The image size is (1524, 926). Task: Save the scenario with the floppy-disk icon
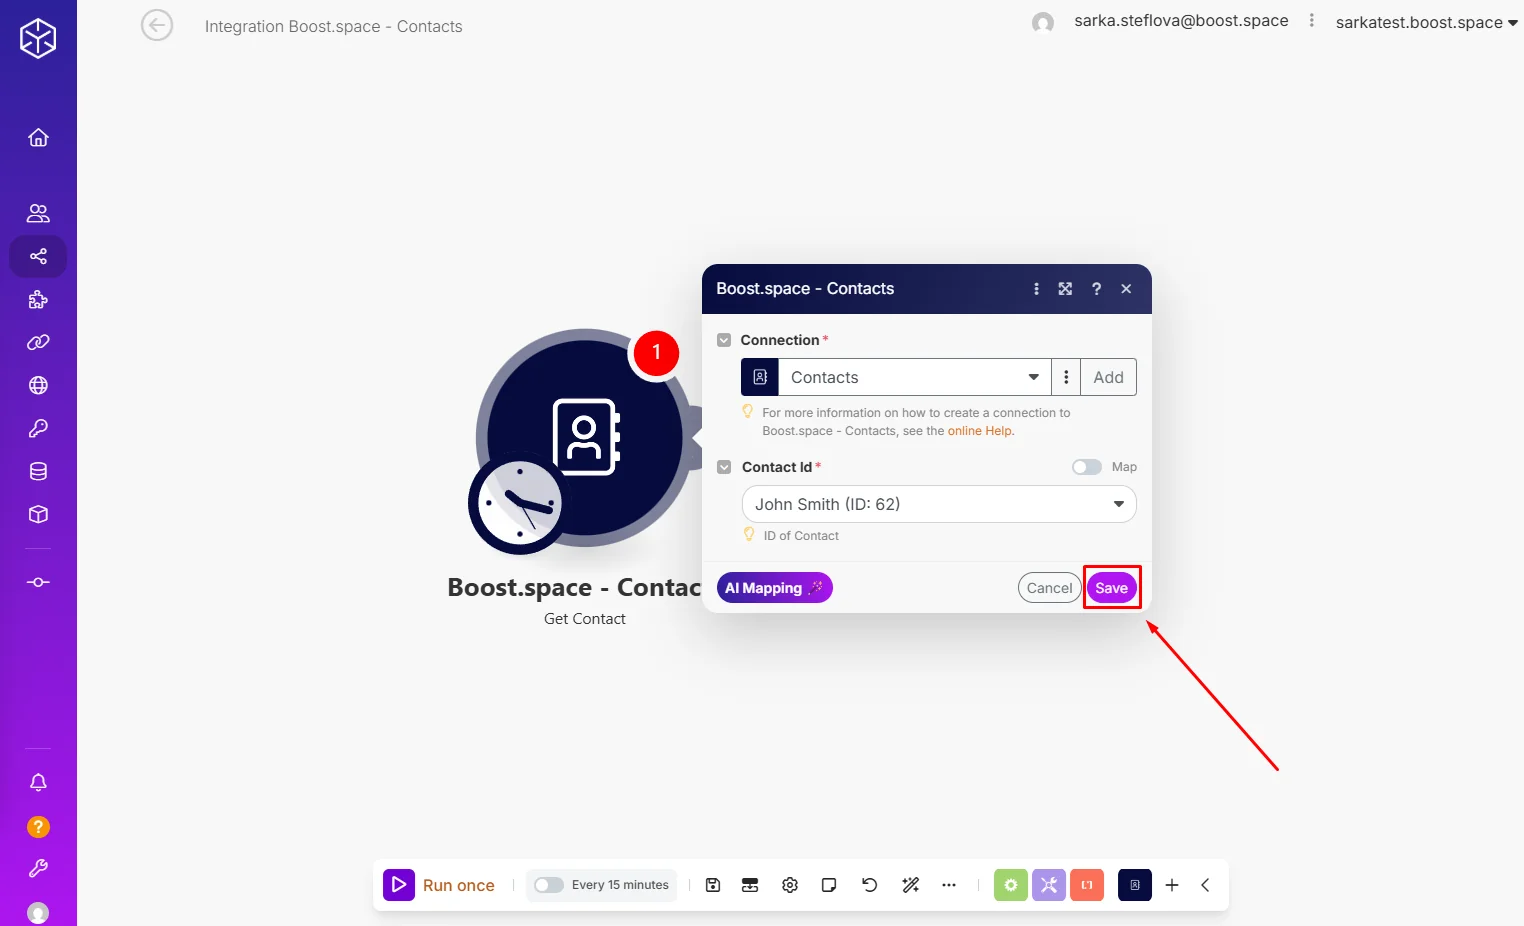pyautogui.click(x=713, y=885)
